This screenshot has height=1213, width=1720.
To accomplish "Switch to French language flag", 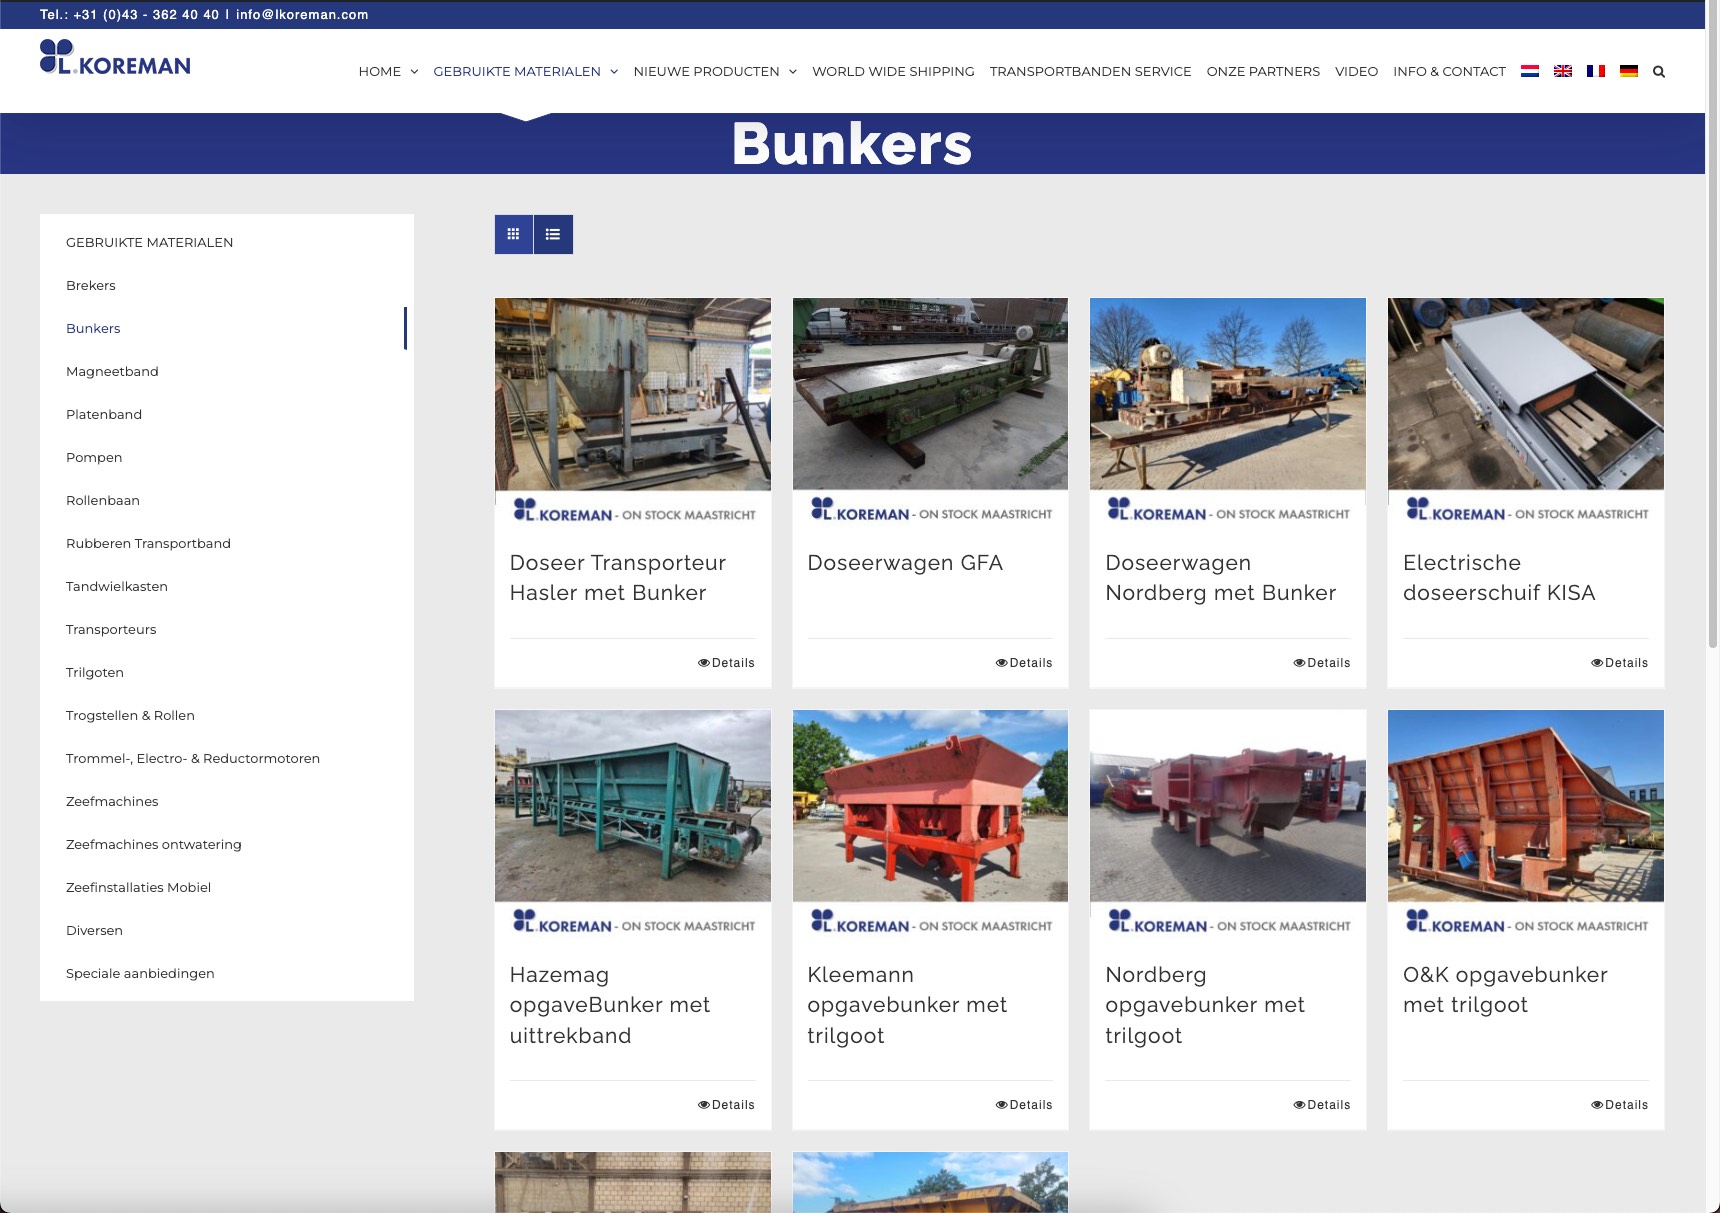I will point(1595,71).
